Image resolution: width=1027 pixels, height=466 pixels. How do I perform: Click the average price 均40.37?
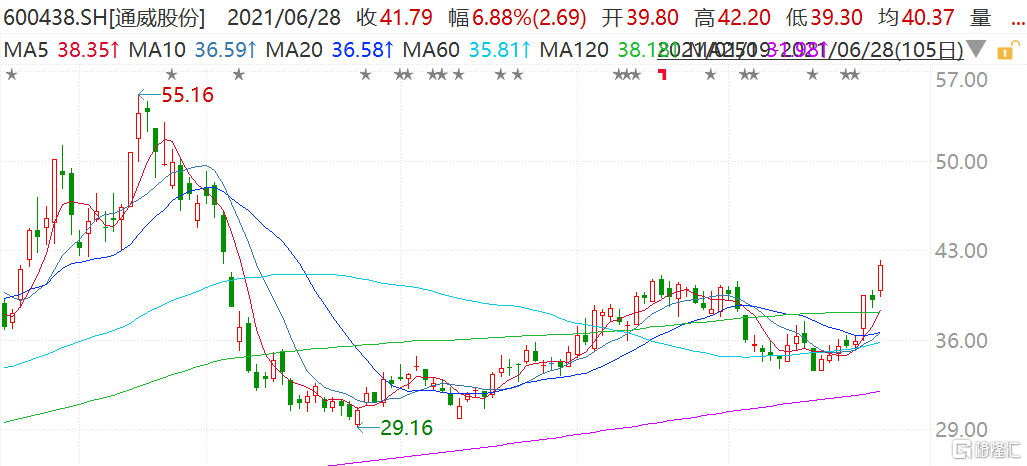pos(916,18)
